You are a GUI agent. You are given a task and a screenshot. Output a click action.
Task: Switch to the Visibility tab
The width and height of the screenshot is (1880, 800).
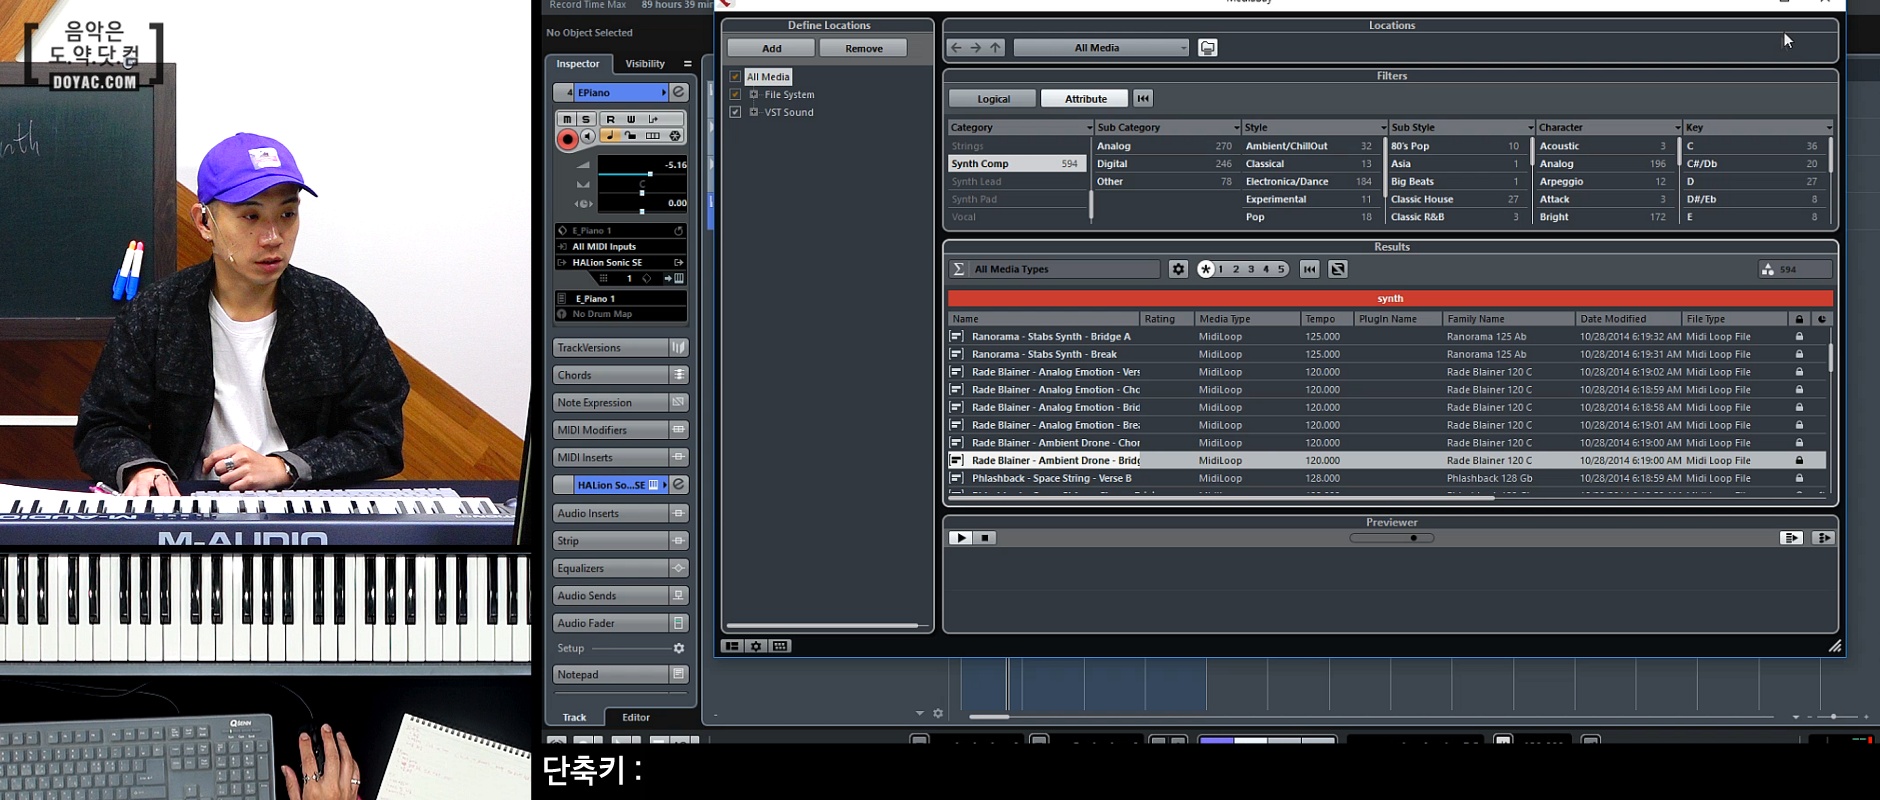pos(645,64)
